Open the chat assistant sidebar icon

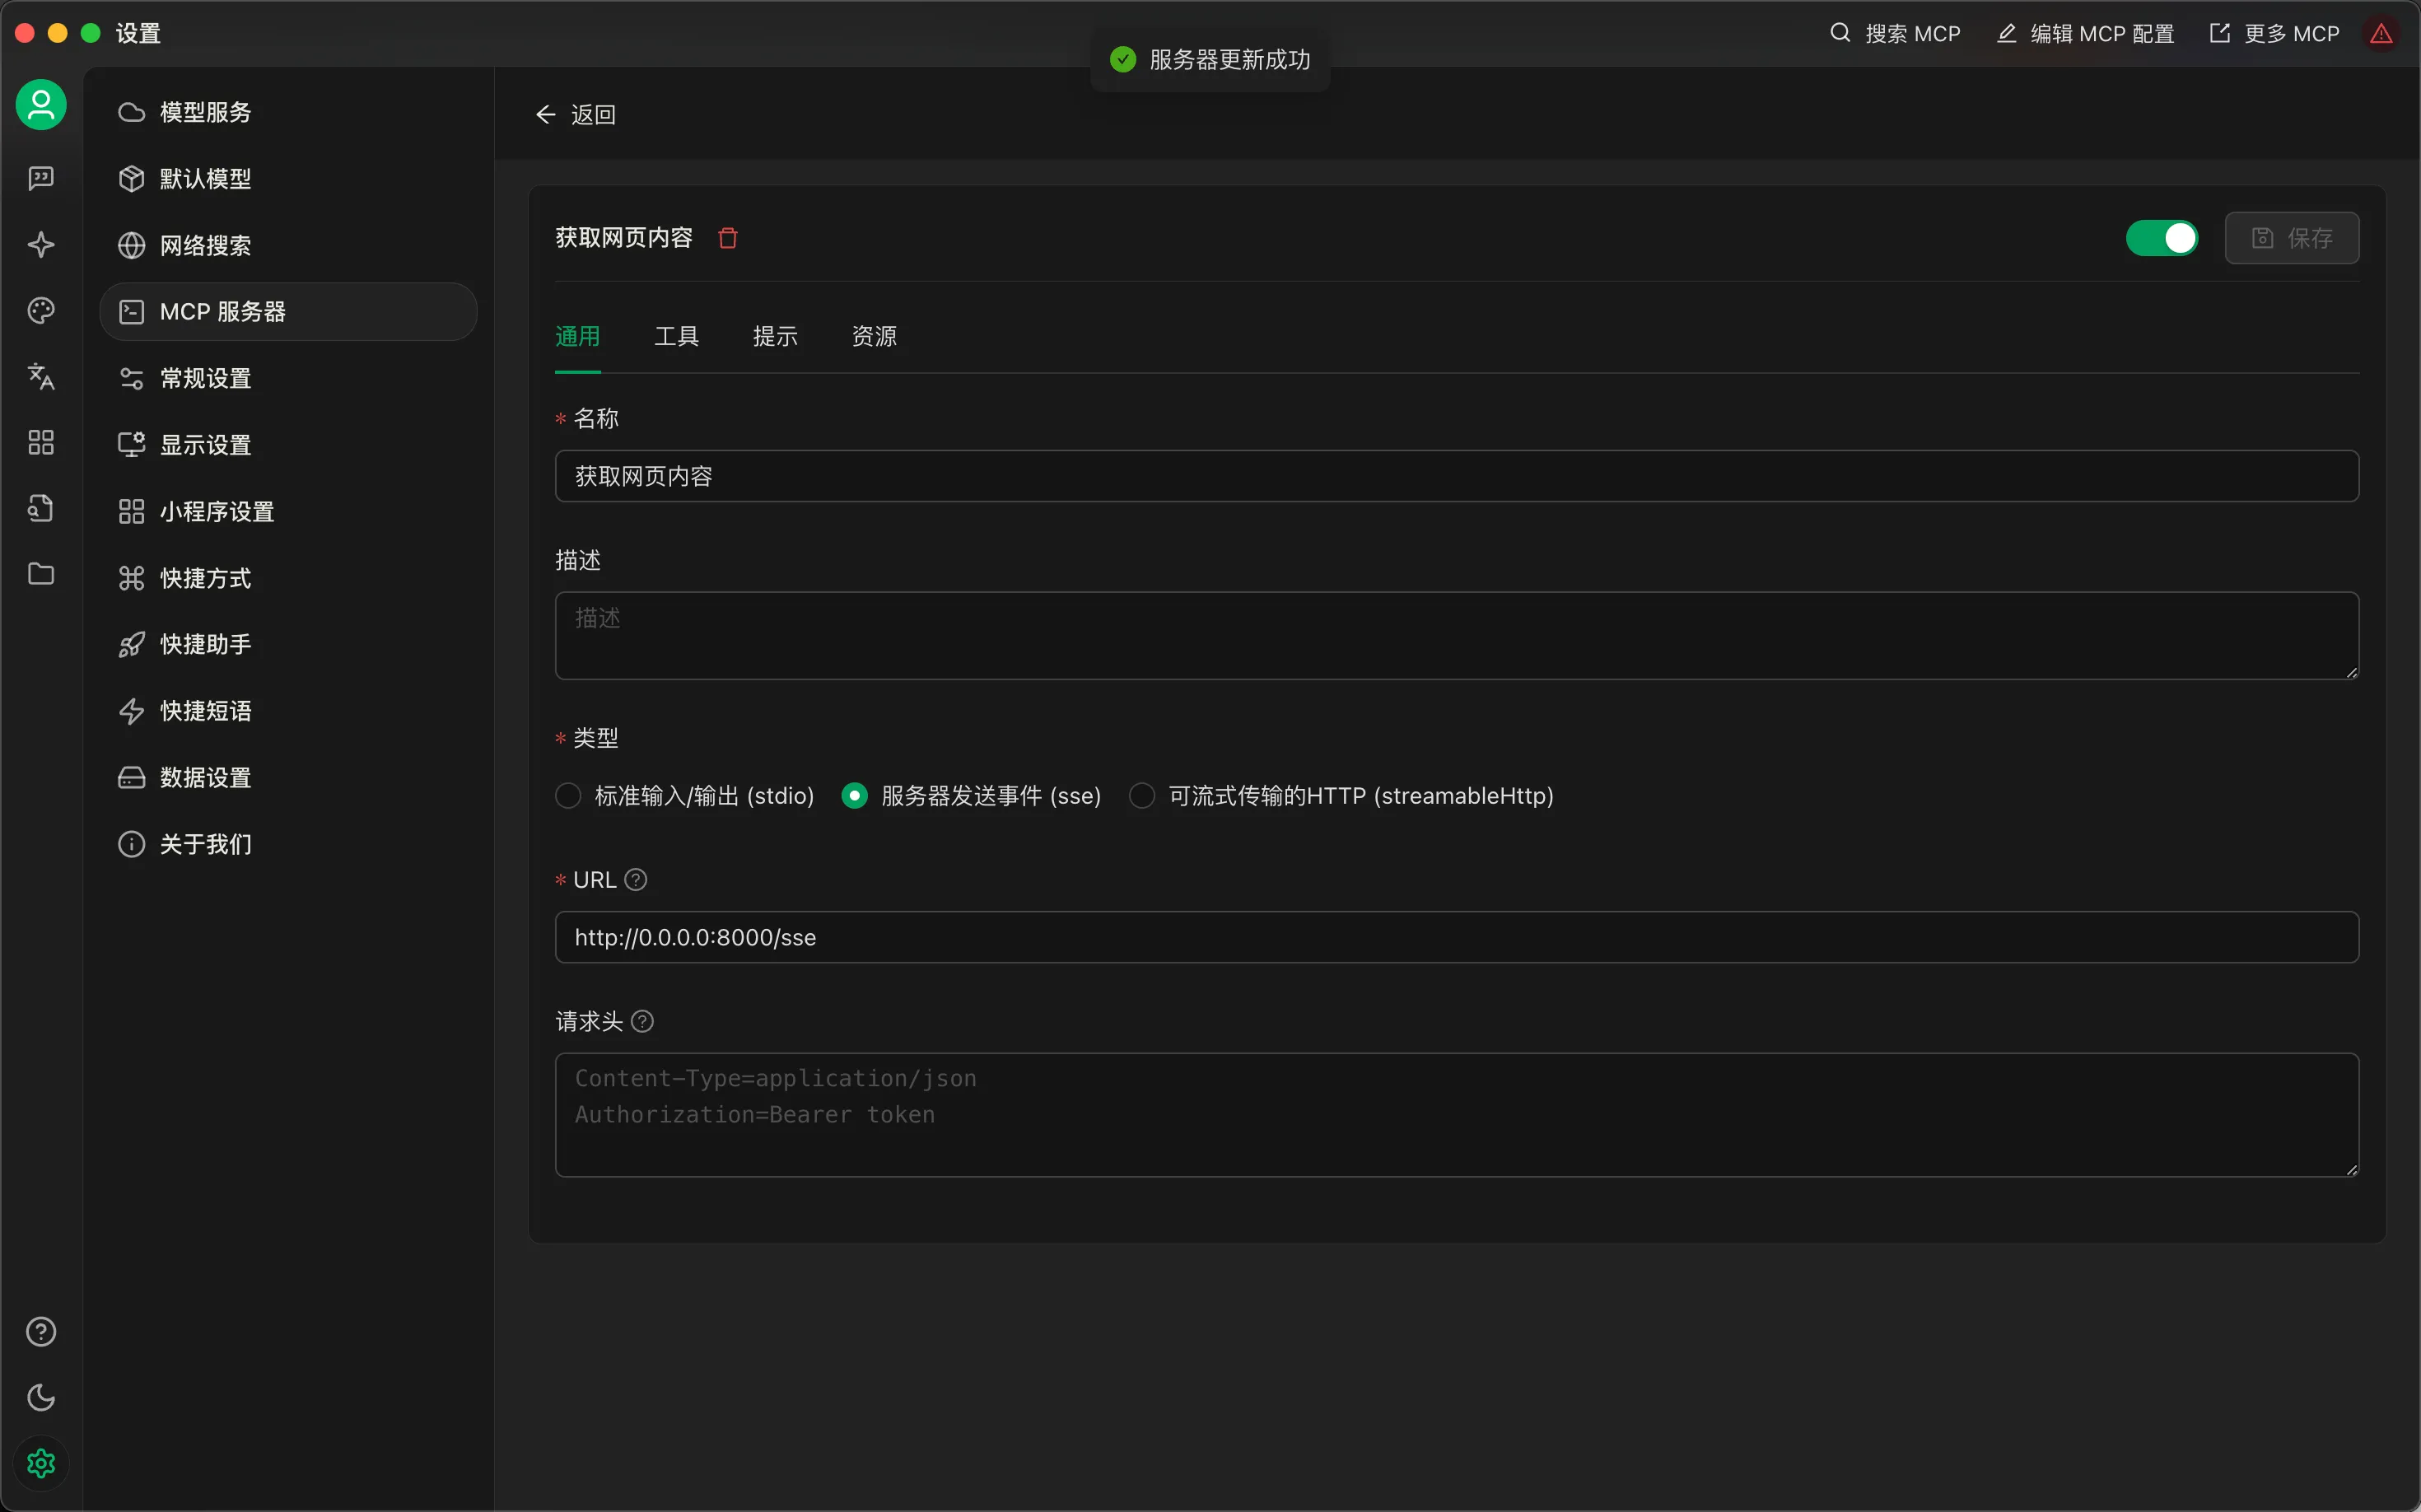pyautogui.click(x=41, y=178)
